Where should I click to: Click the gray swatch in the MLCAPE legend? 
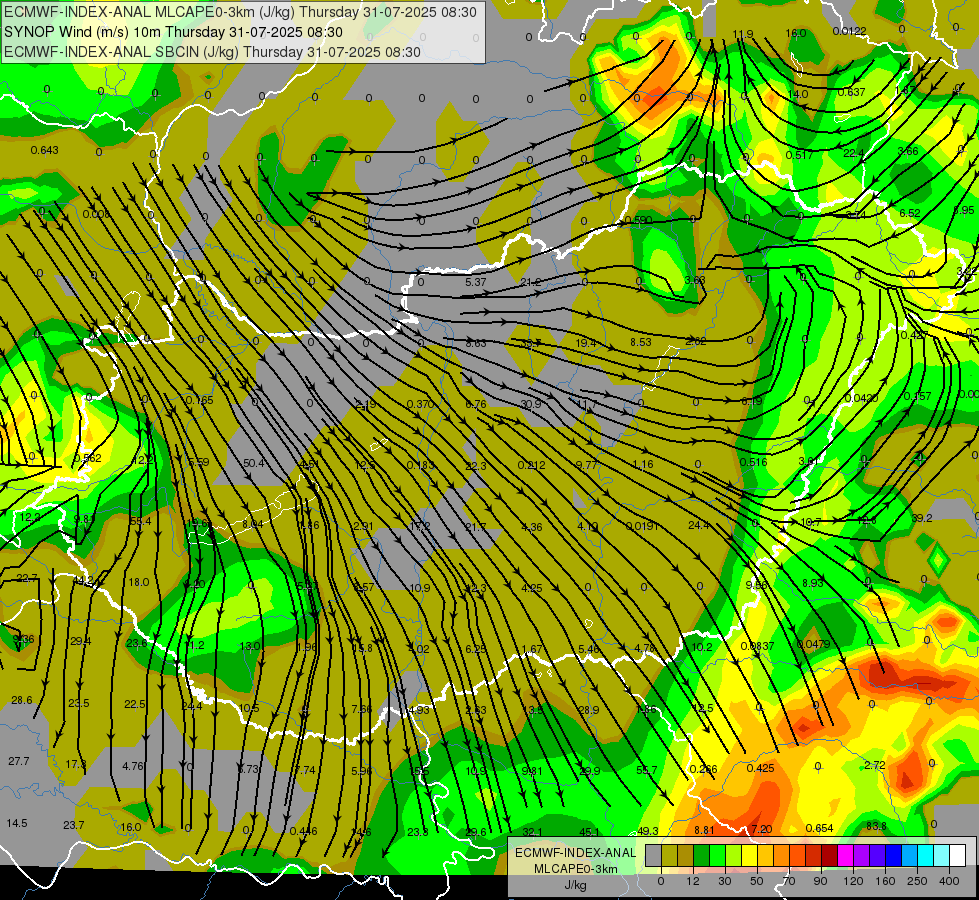[654, 856]
